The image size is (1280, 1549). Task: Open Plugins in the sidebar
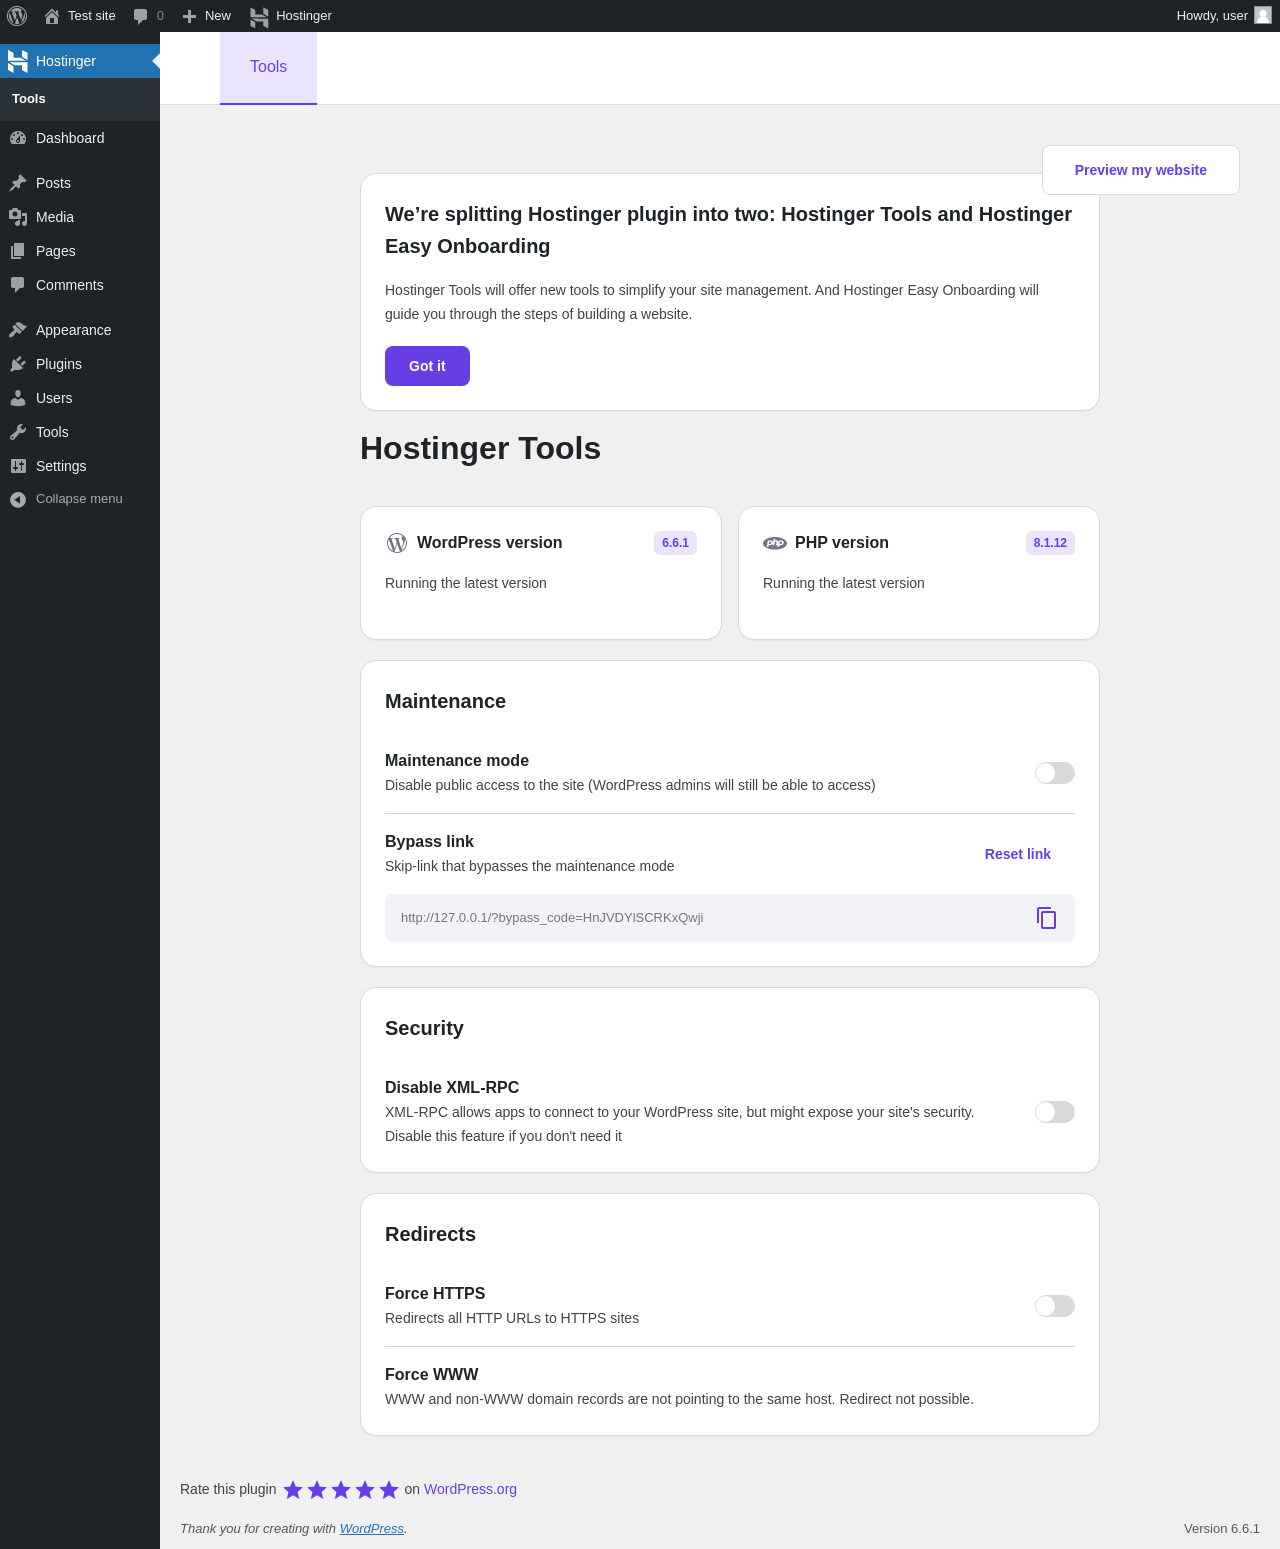click(x=59, y=364)
